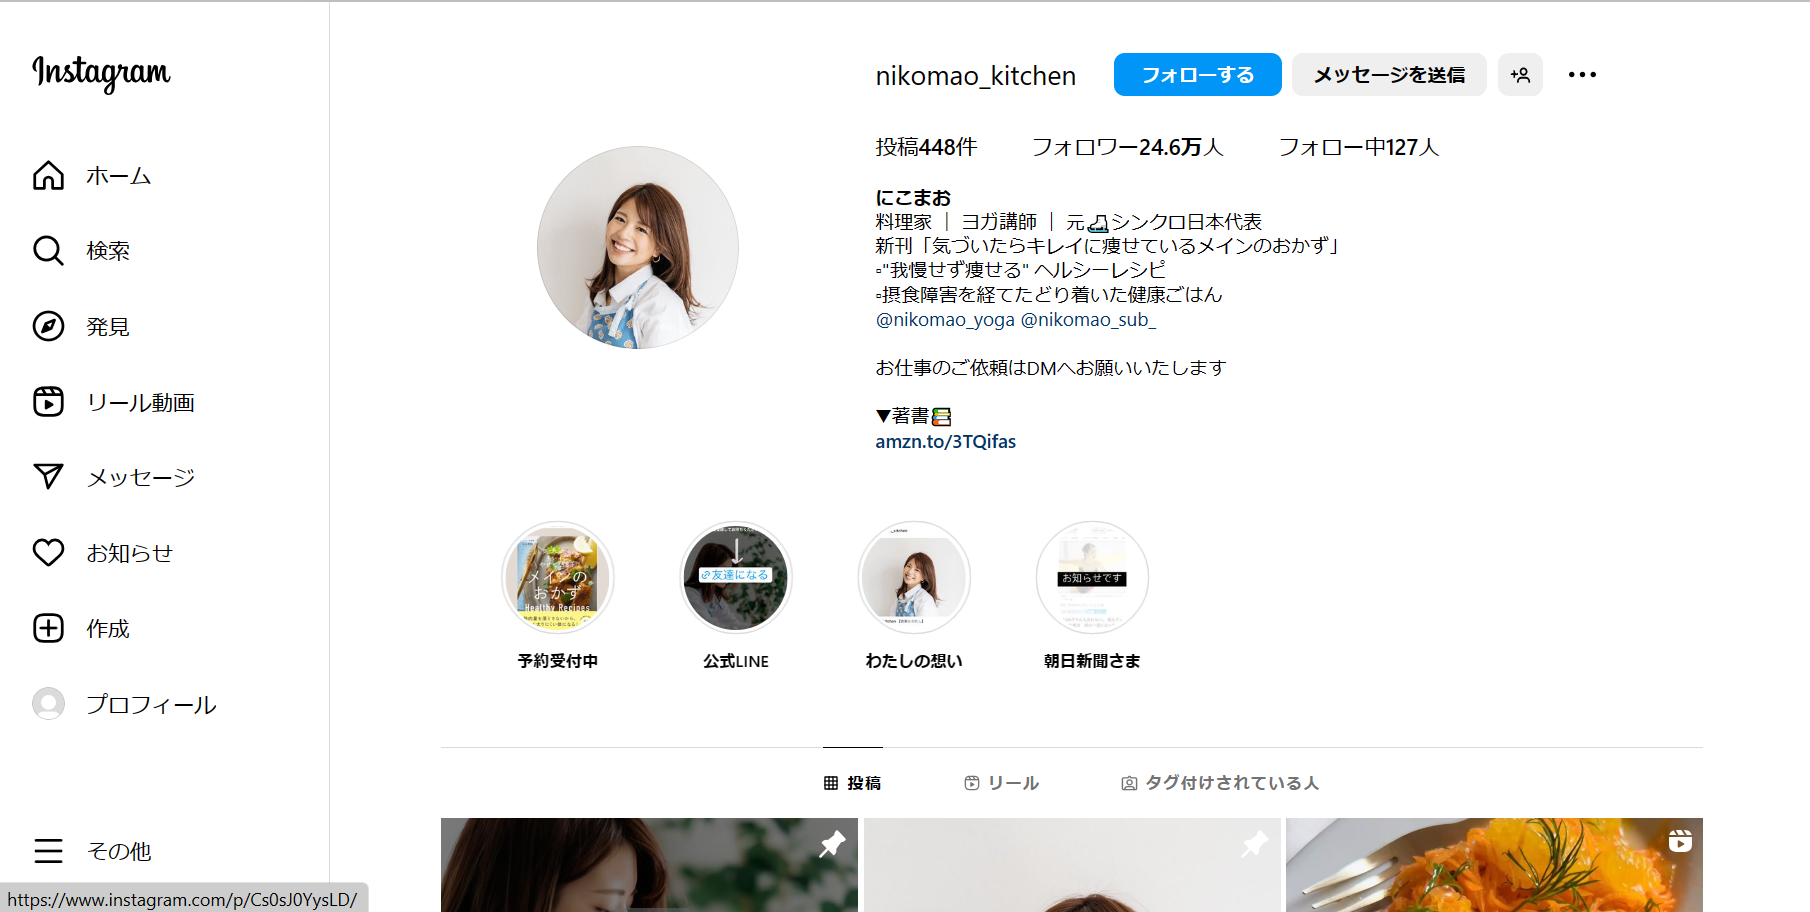Open the わたしの想い story highlight

914,578
